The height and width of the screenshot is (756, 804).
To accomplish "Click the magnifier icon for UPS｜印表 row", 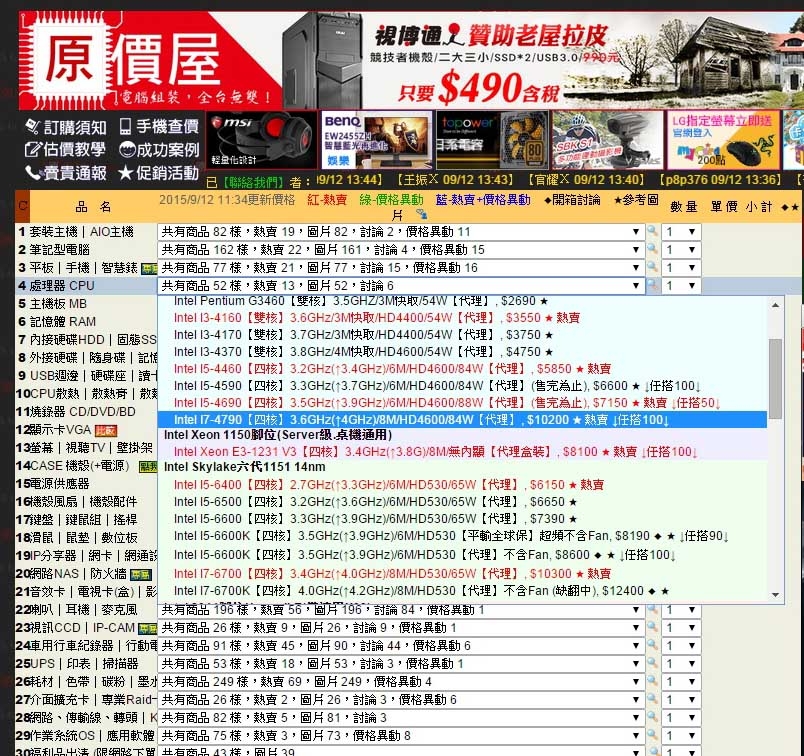I will point(652,664).
